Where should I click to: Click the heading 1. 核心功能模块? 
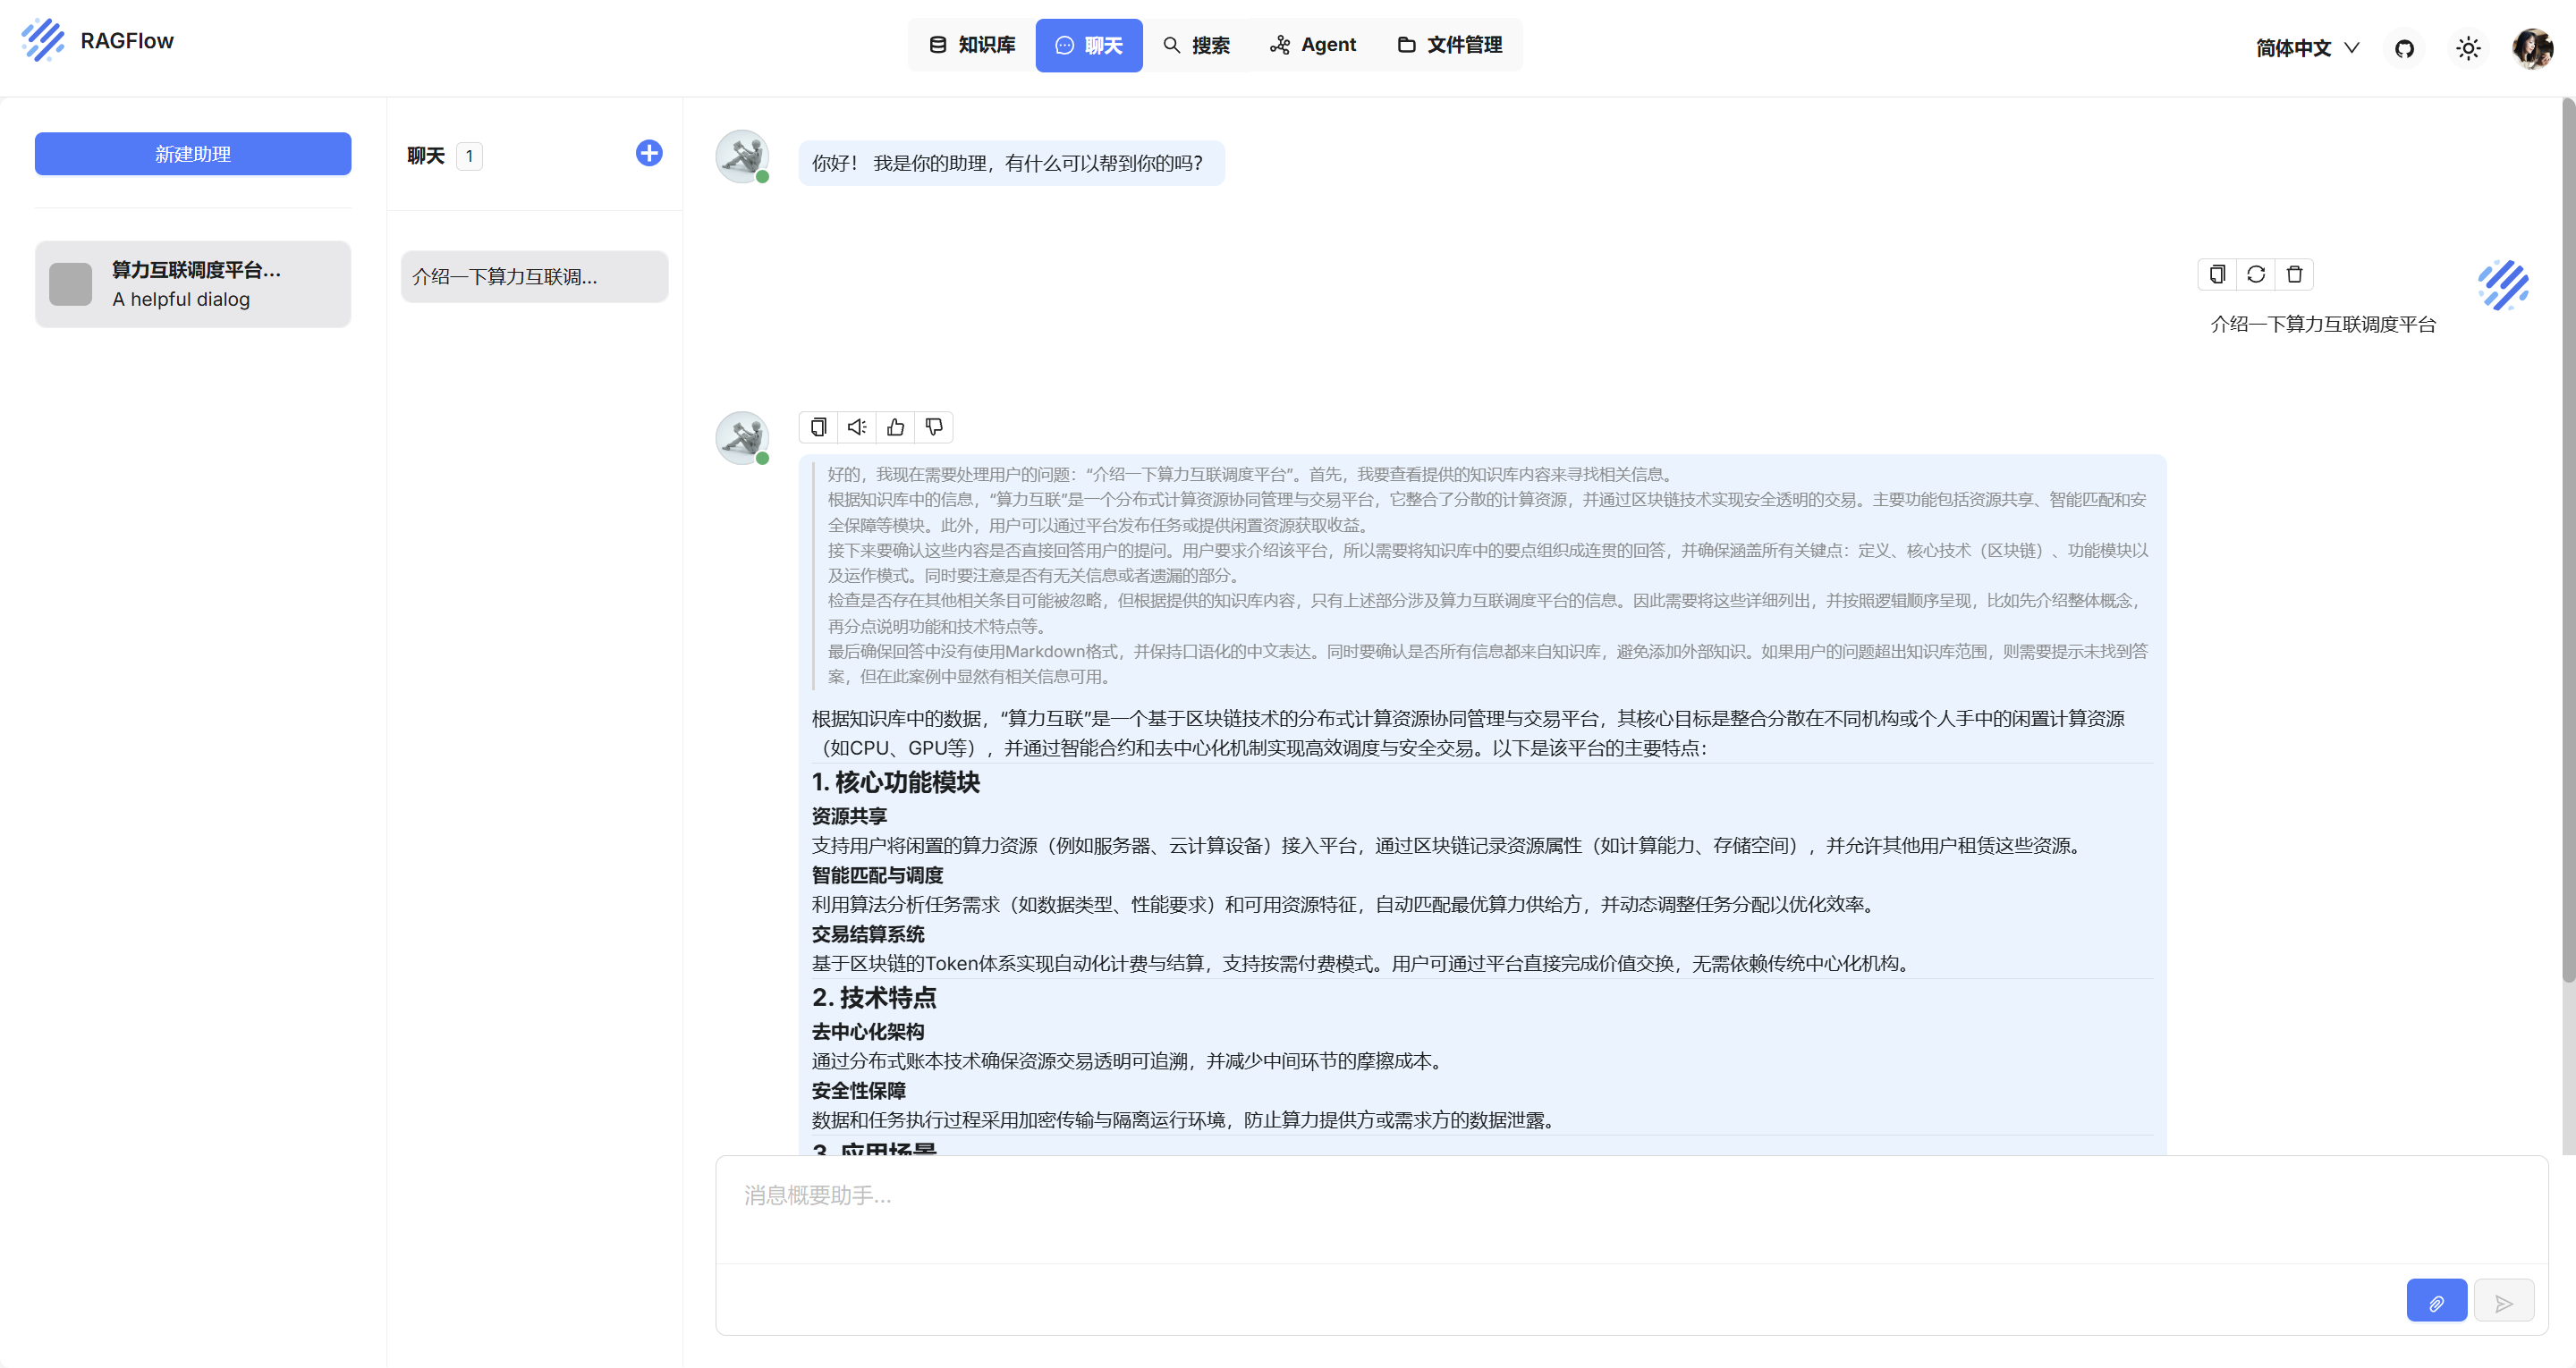[896, 783]
